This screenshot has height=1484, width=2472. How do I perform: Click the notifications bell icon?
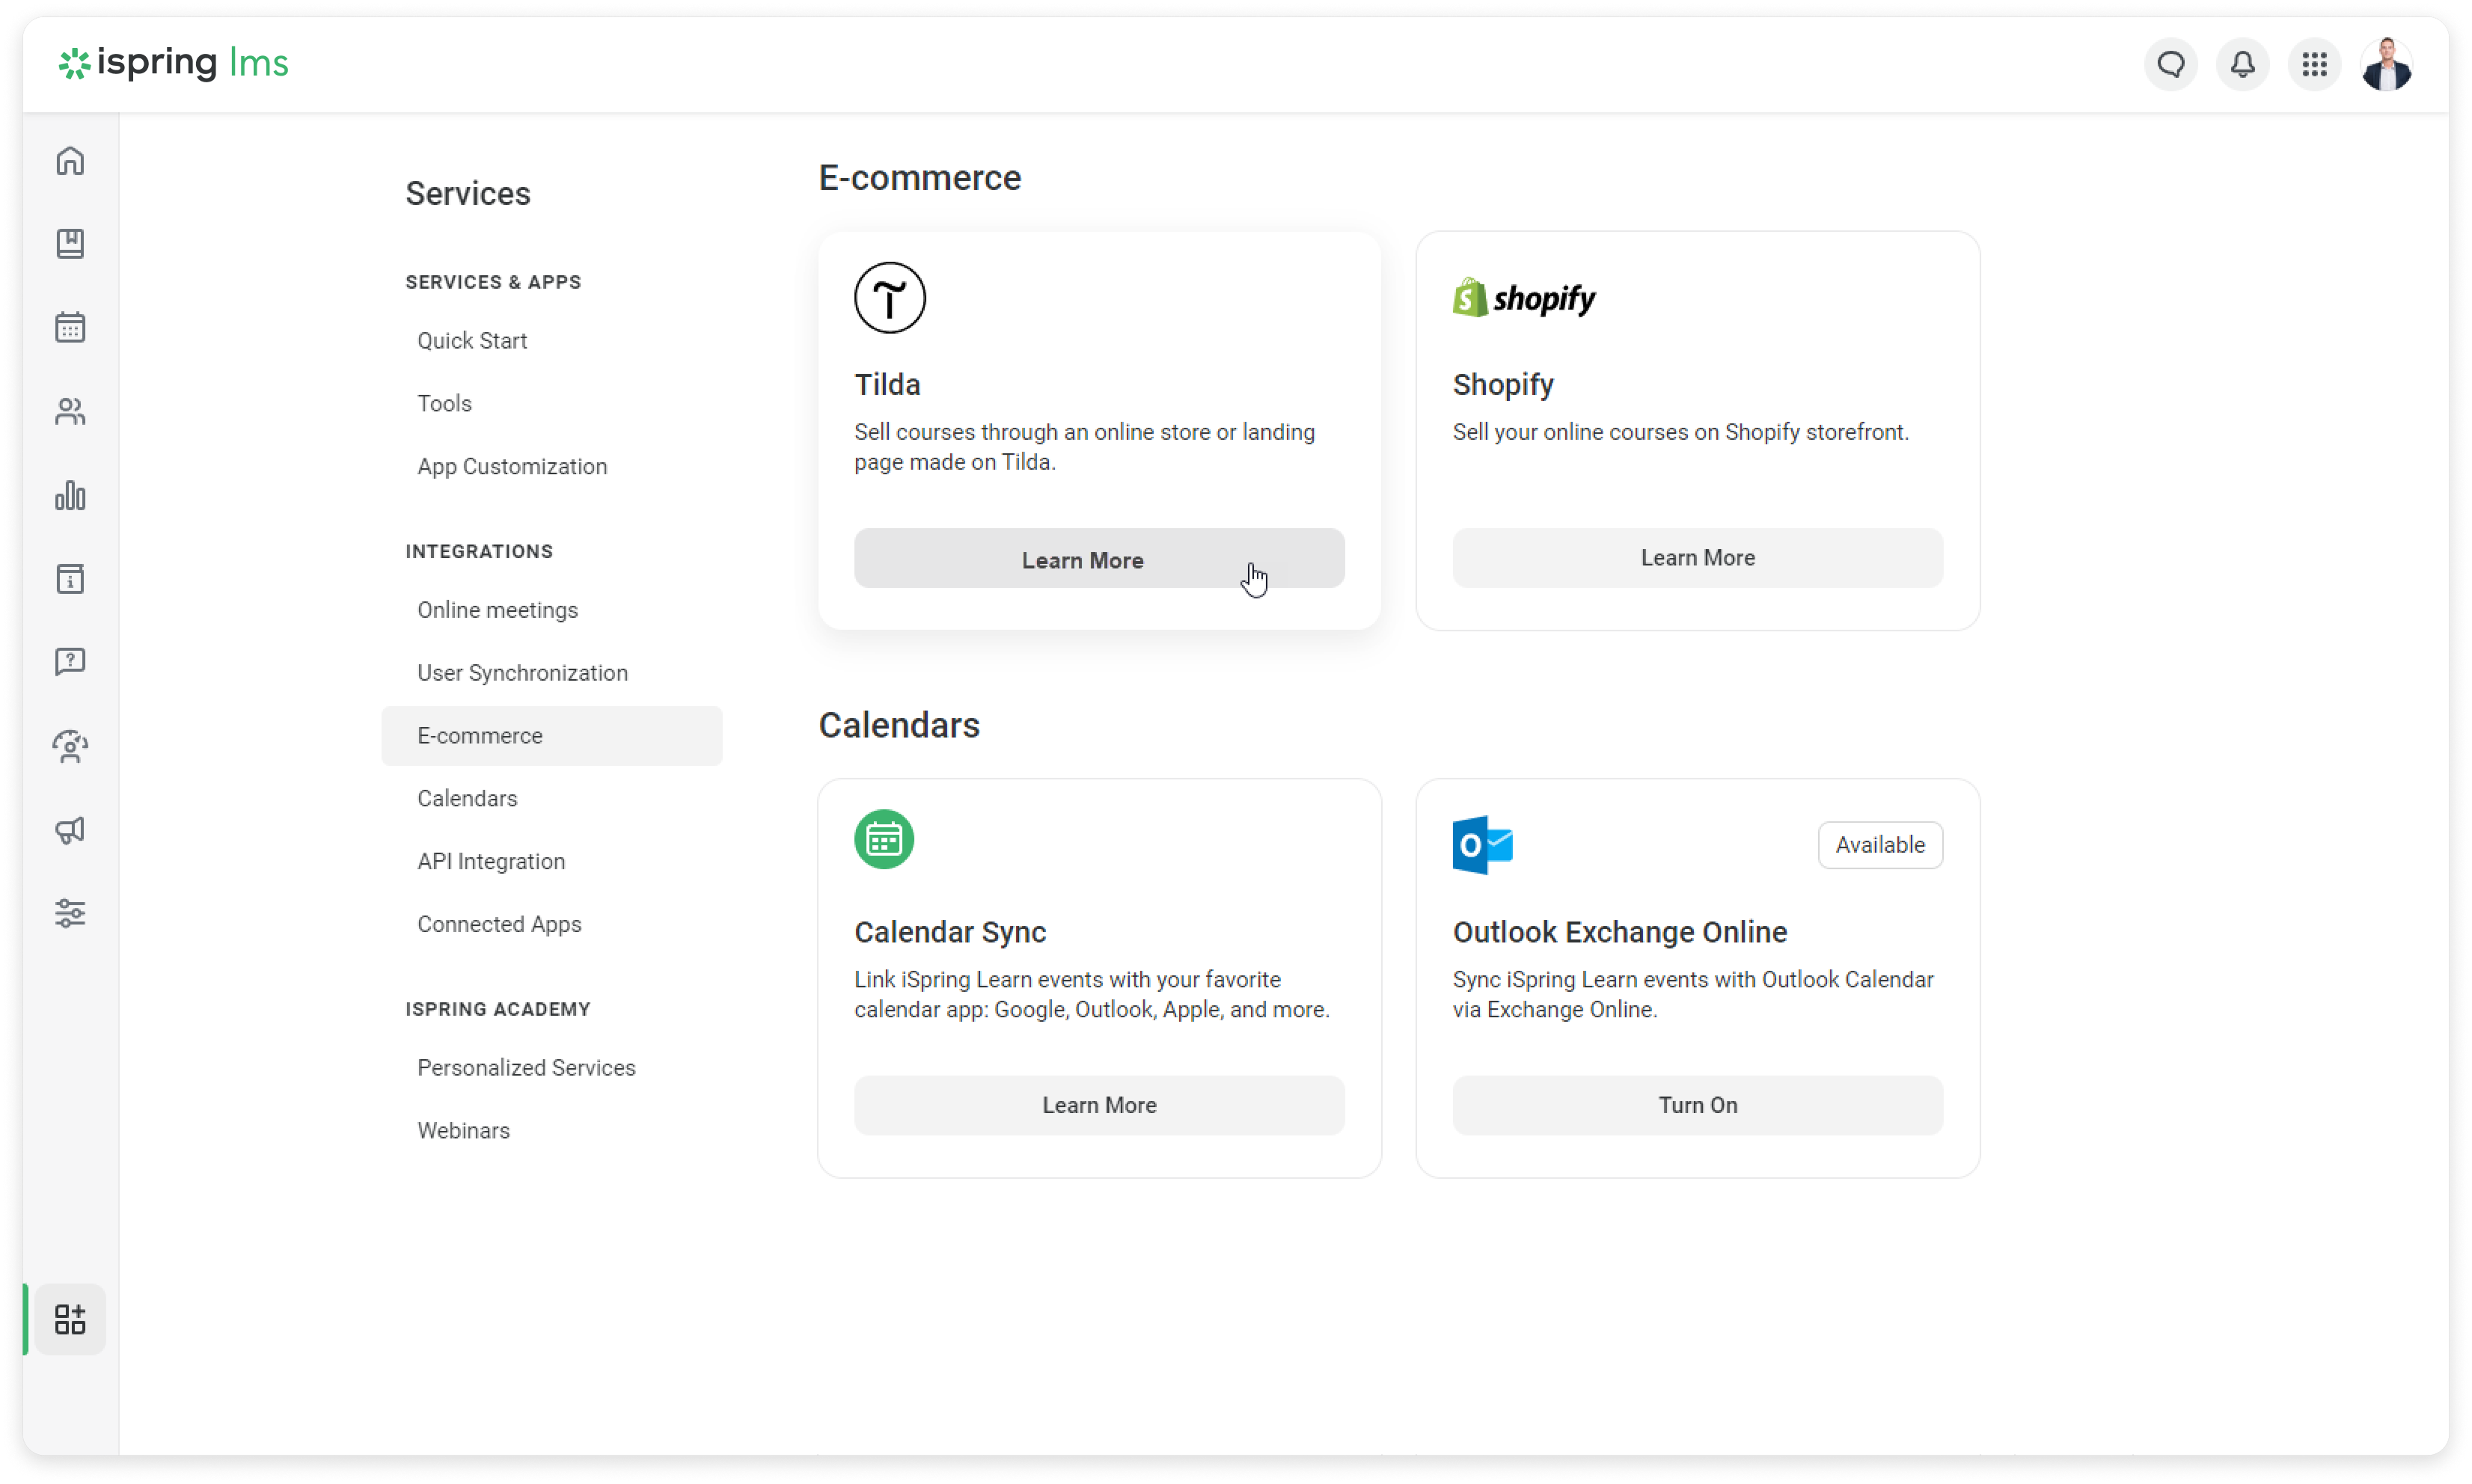tap(2242, 65)
